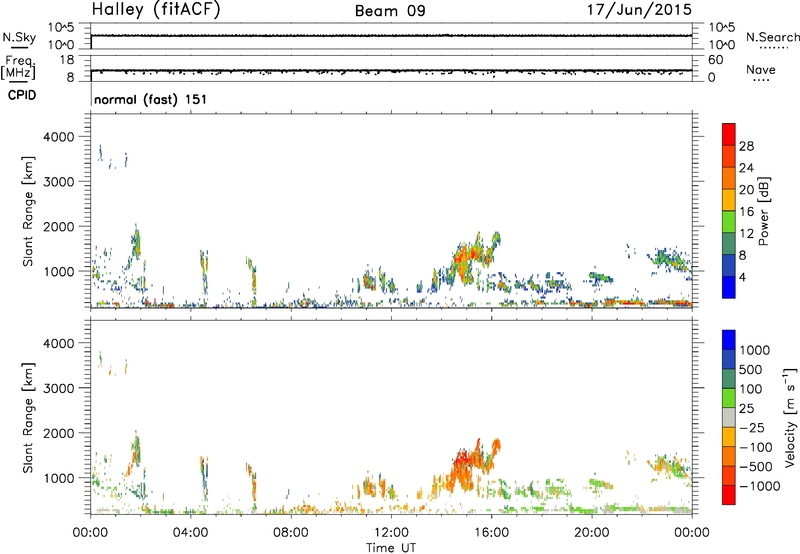Click the '16:00' time tick label
Viewport: 800px width, 554px height.
click(491, 533)
